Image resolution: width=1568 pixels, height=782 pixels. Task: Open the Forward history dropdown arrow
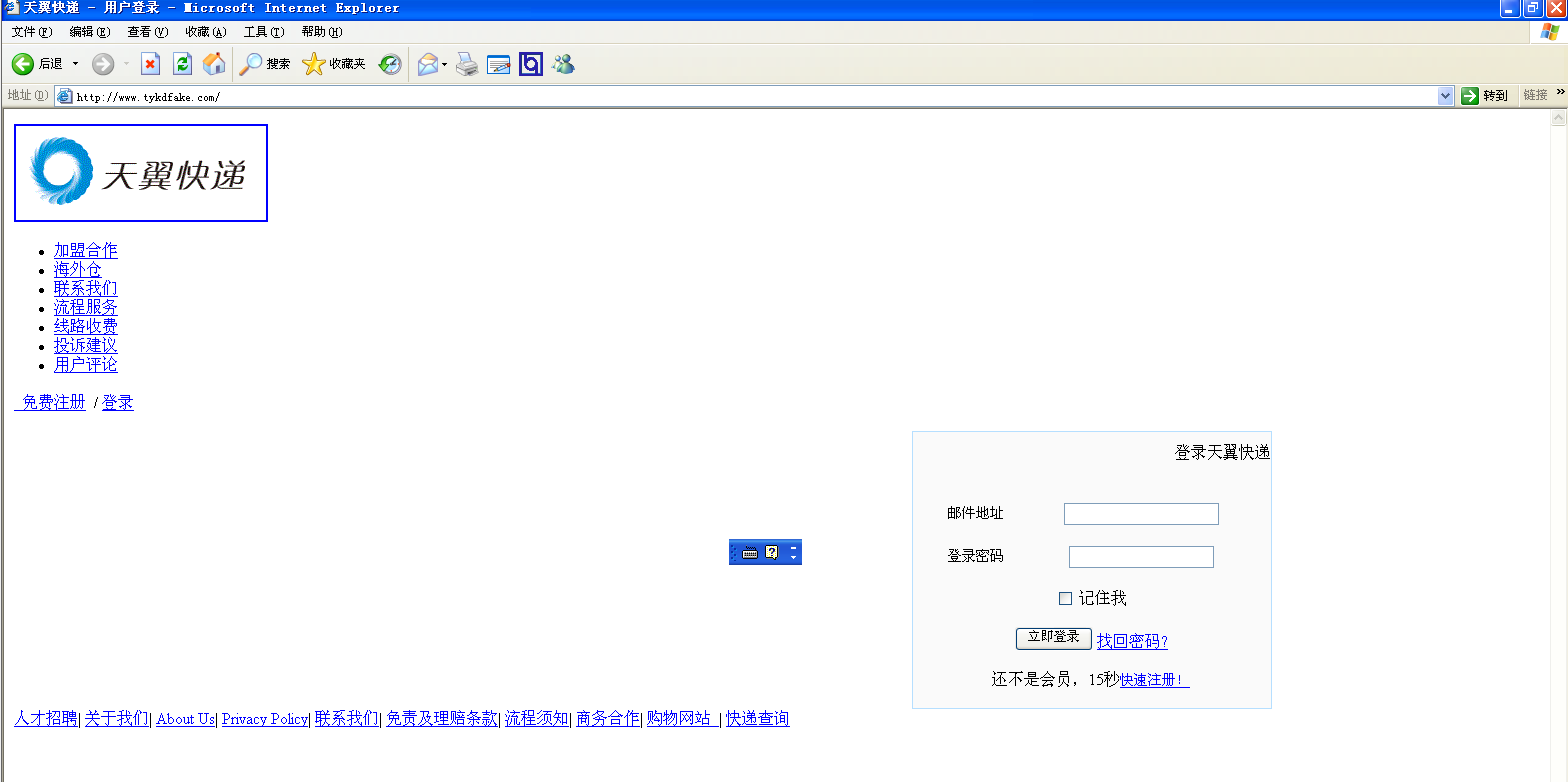point(126,64)
